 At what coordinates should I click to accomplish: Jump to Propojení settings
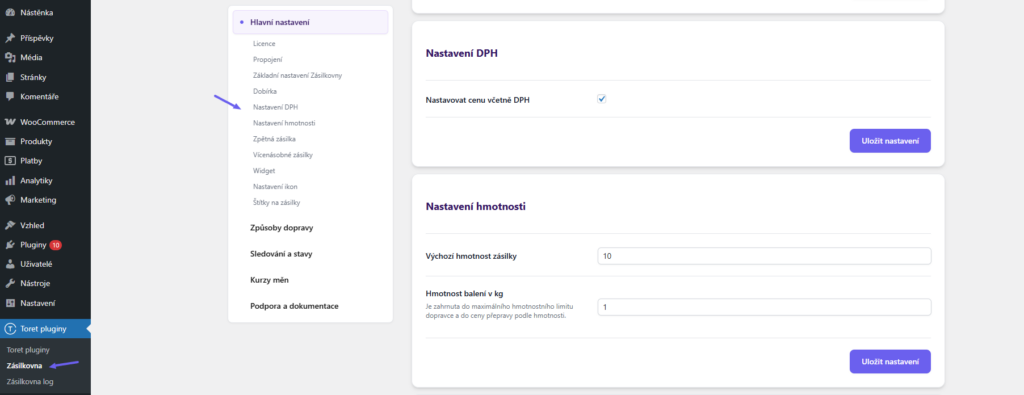click(x=267, y=59)
